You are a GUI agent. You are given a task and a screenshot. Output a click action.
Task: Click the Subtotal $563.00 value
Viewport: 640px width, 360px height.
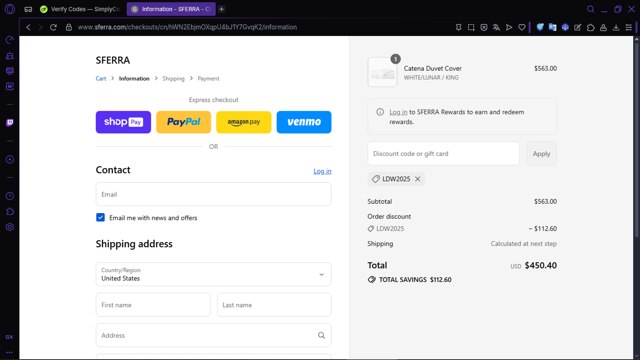(545, 201)
